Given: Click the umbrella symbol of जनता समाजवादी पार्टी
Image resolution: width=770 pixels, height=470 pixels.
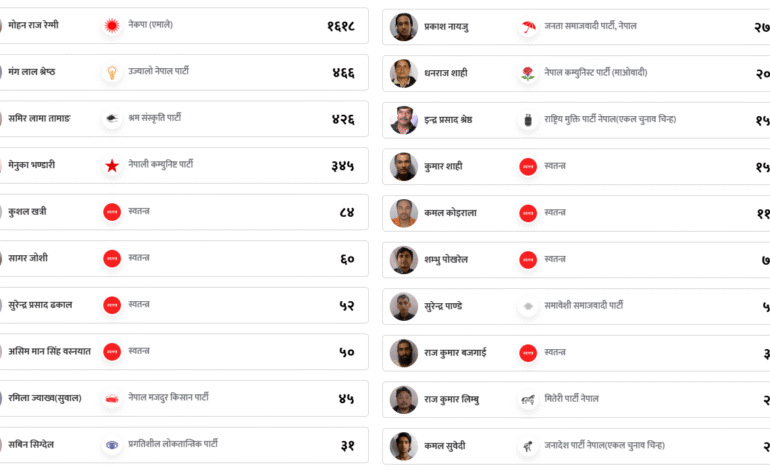Looking at the screenshot, I should click(528, 27).
